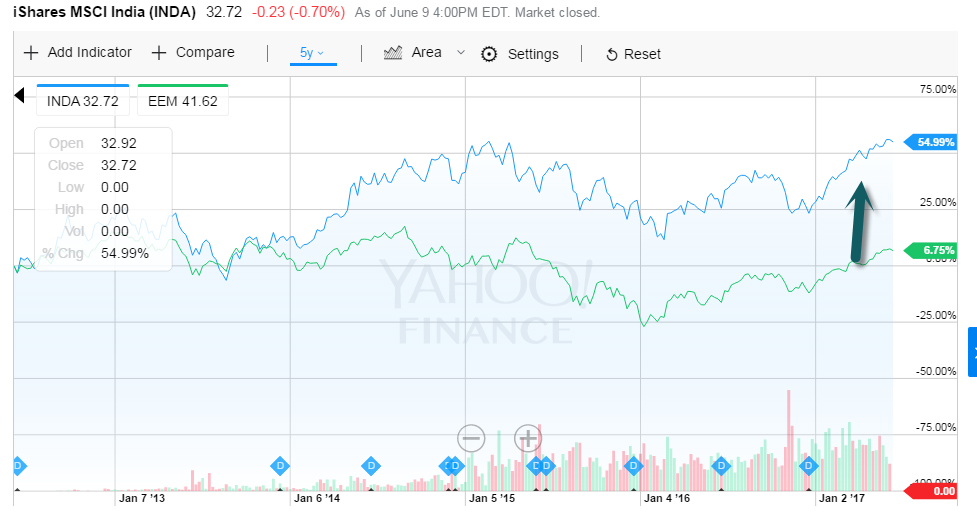977x523 pixels.
Task: Click the 75.00% y-axis label
Action: 938,89
